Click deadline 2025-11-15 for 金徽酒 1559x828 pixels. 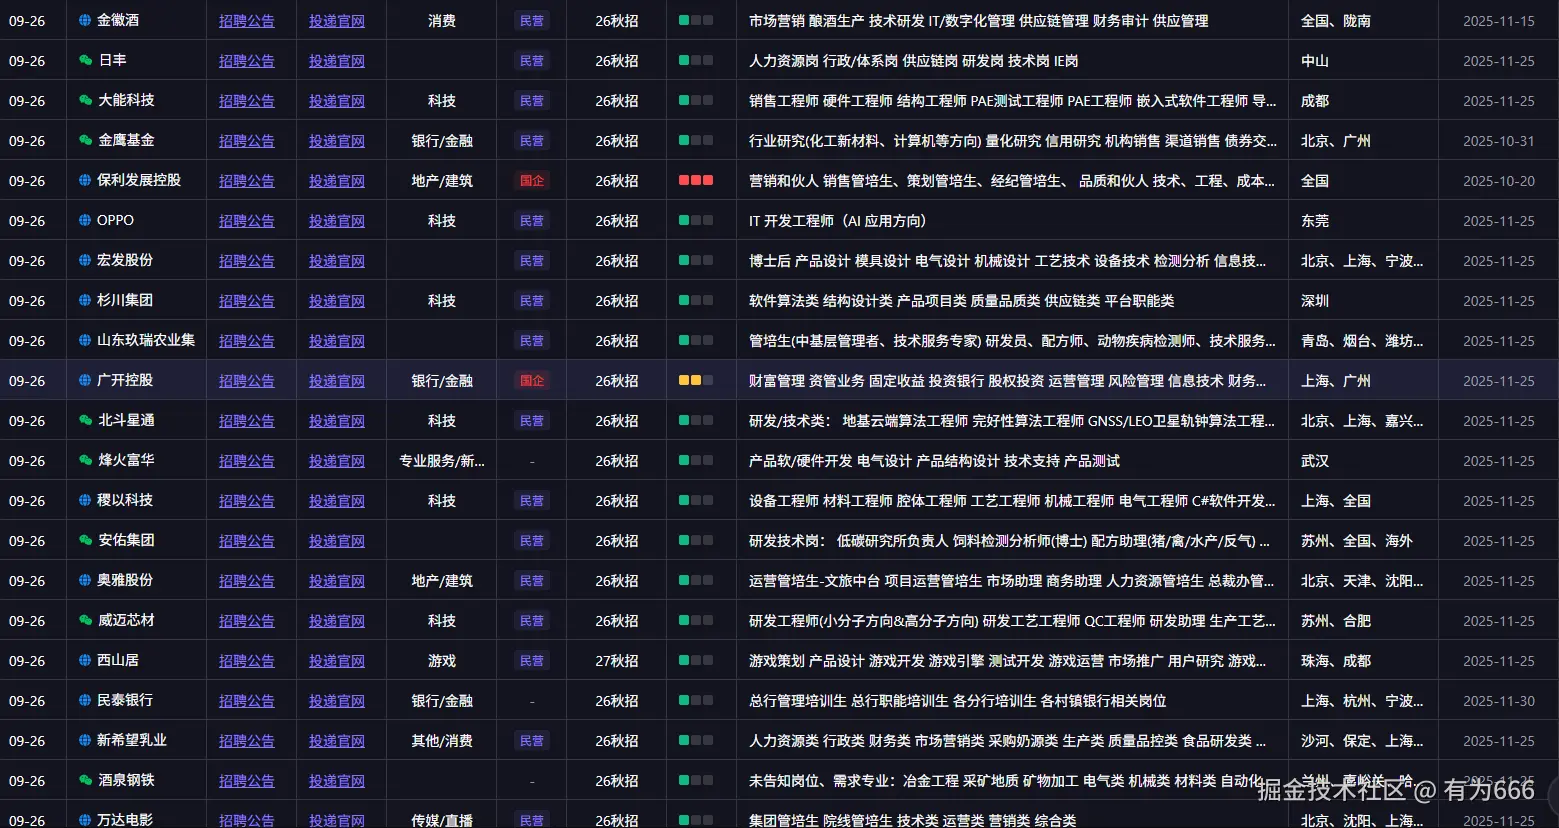(1499, 21)
